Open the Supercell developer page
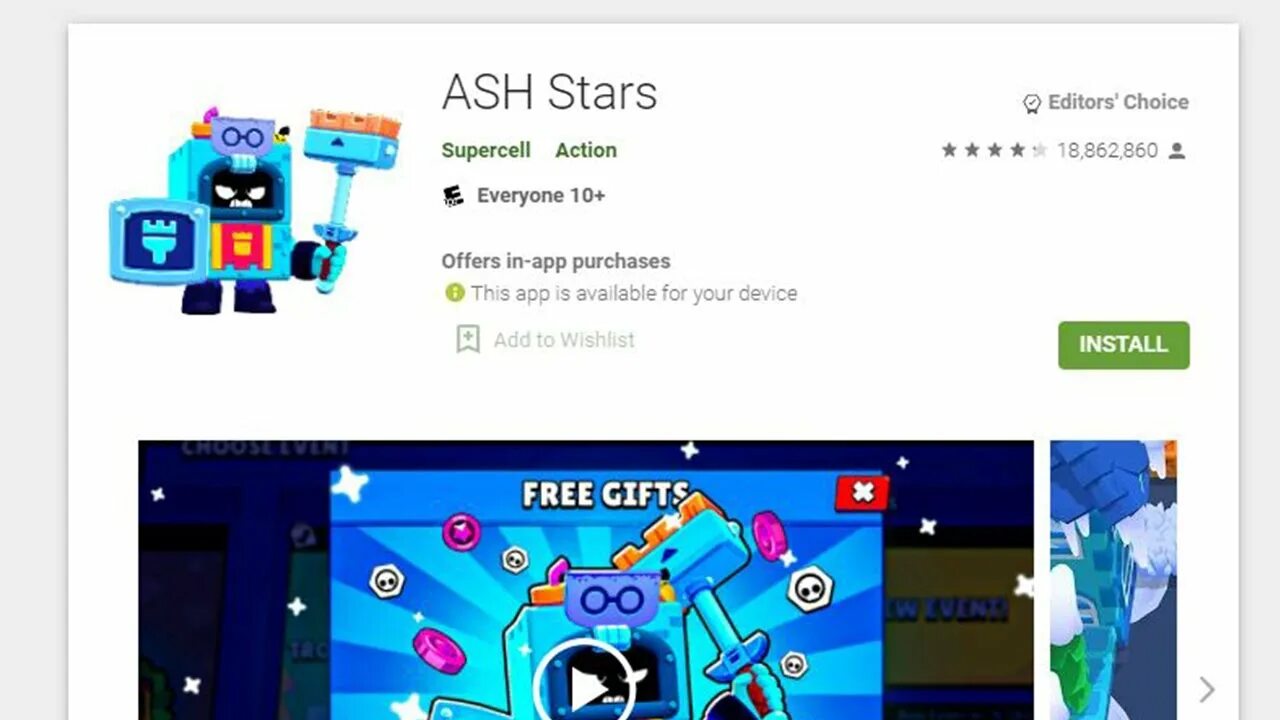 pyautogui.click(x=486, y=150)
